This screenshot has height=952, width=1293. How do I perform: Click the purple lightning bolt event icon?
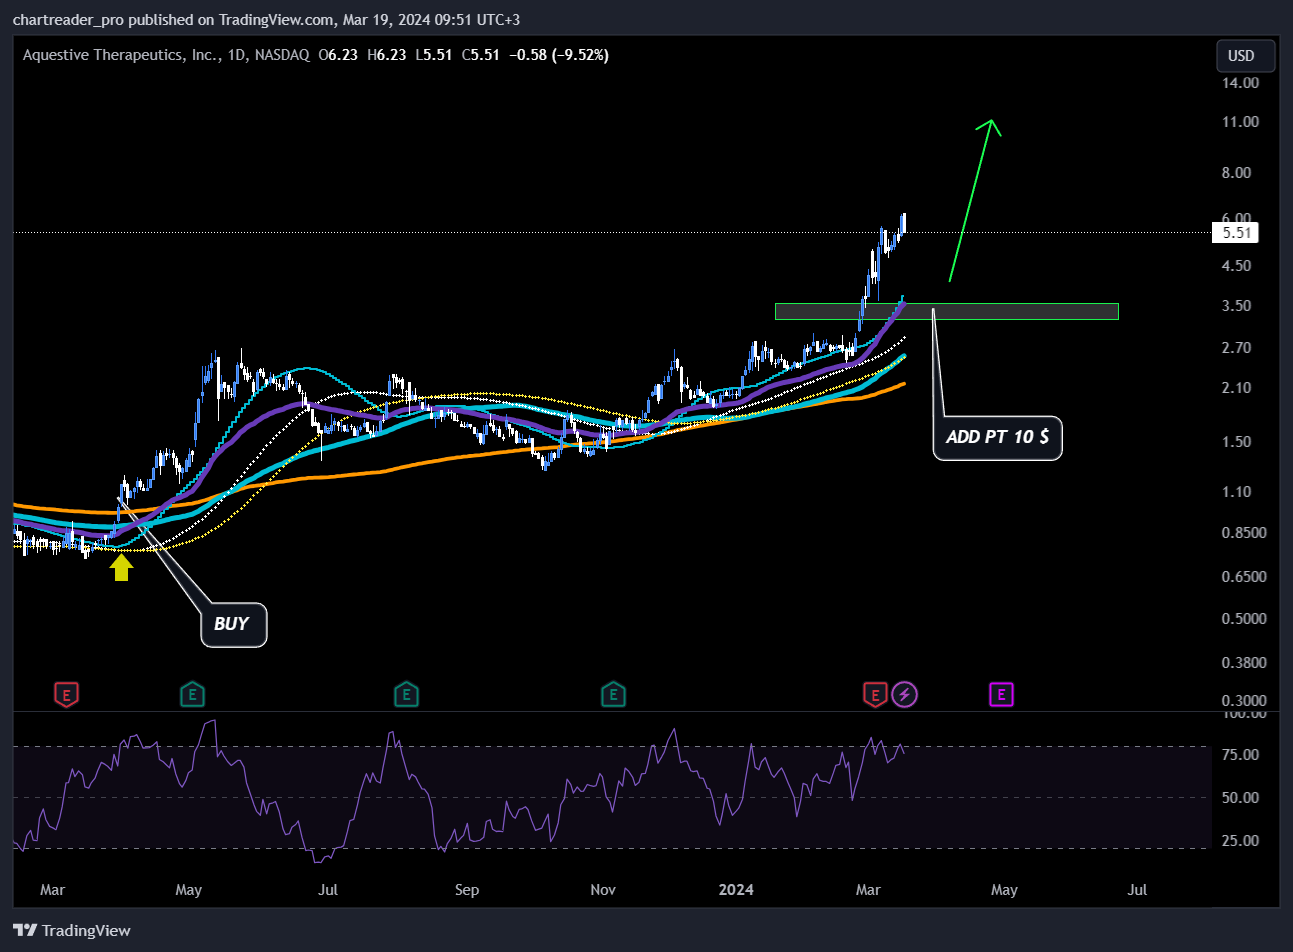click(904, 694)
